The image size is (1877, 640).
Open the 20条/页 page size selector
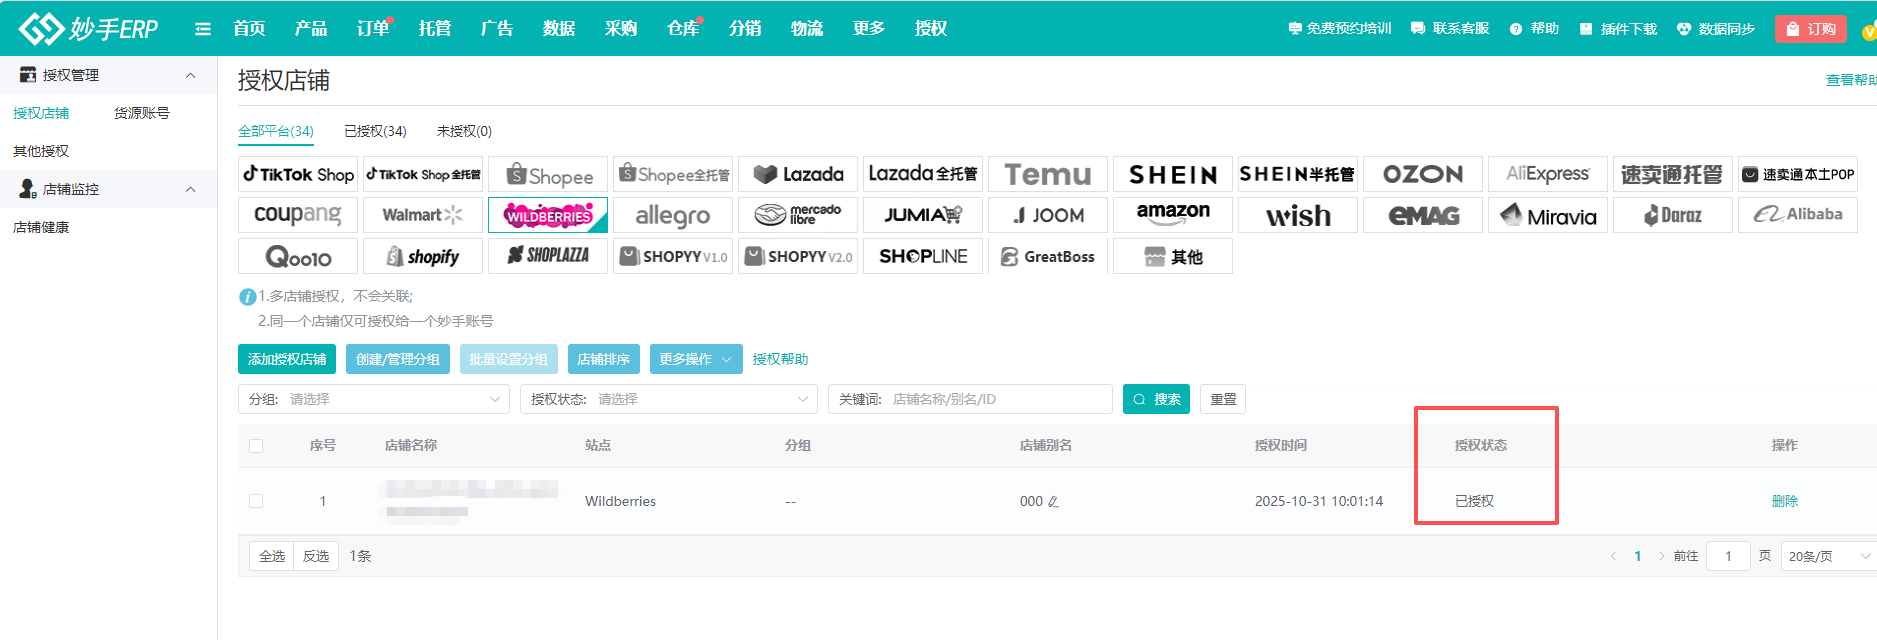[1828, 556]
